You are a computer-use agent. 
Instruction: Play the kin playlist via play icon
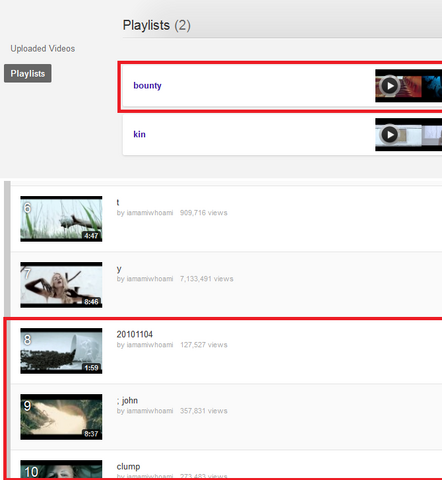tap(389, 135)
